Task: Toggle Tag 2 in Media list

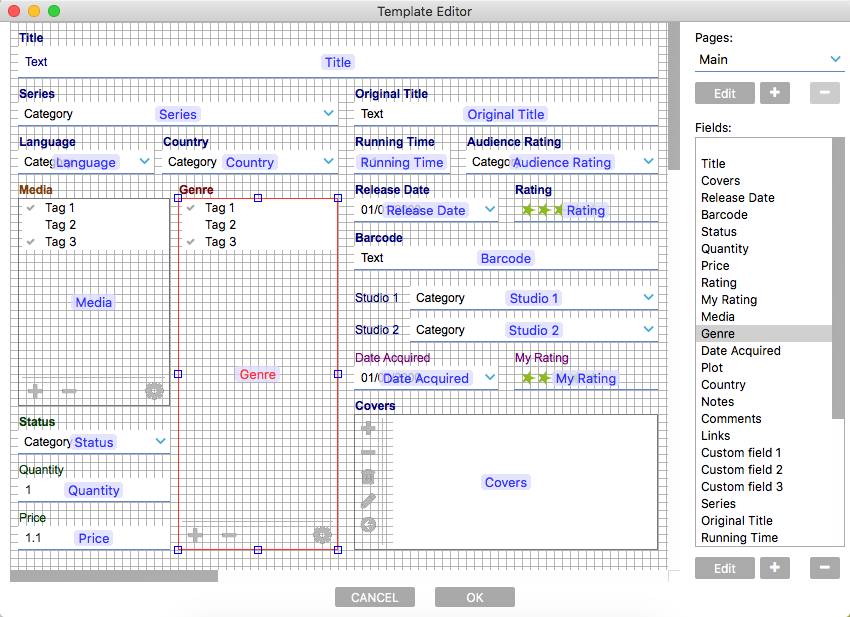Action: pos(60,224)
